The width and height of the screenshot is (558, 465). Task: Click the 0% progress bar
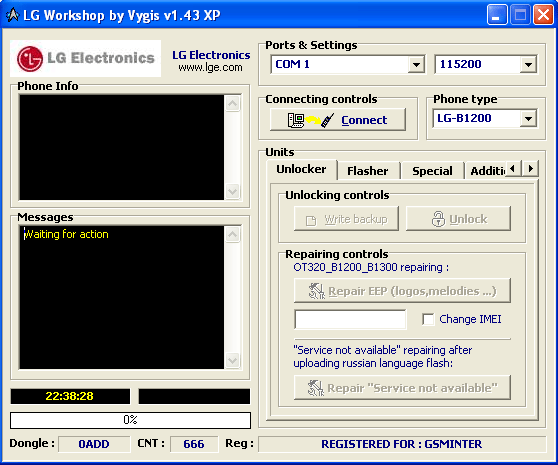pyautogui.click(x=130, y=420)
